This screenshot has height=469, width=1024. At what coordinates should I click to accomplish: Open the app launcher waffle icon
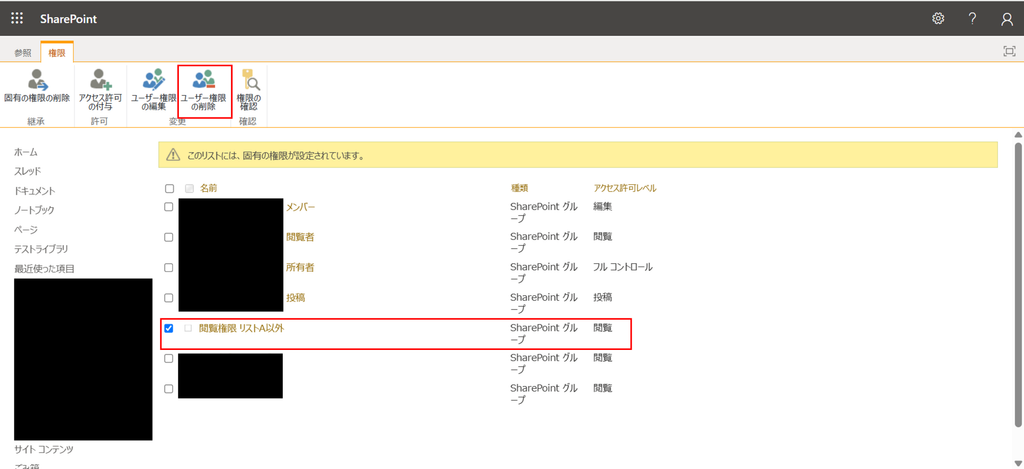(17, 18)
